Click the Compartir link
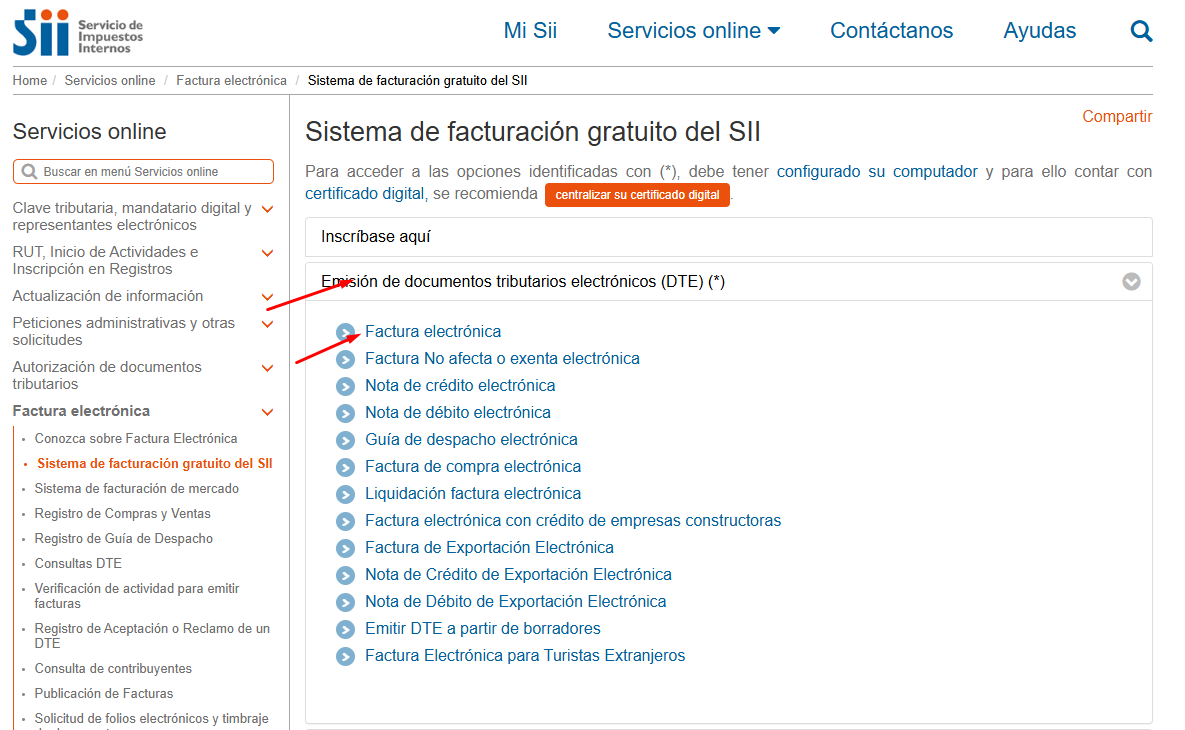Viewport: 1185px width, 730px height. pos(1117,116)
